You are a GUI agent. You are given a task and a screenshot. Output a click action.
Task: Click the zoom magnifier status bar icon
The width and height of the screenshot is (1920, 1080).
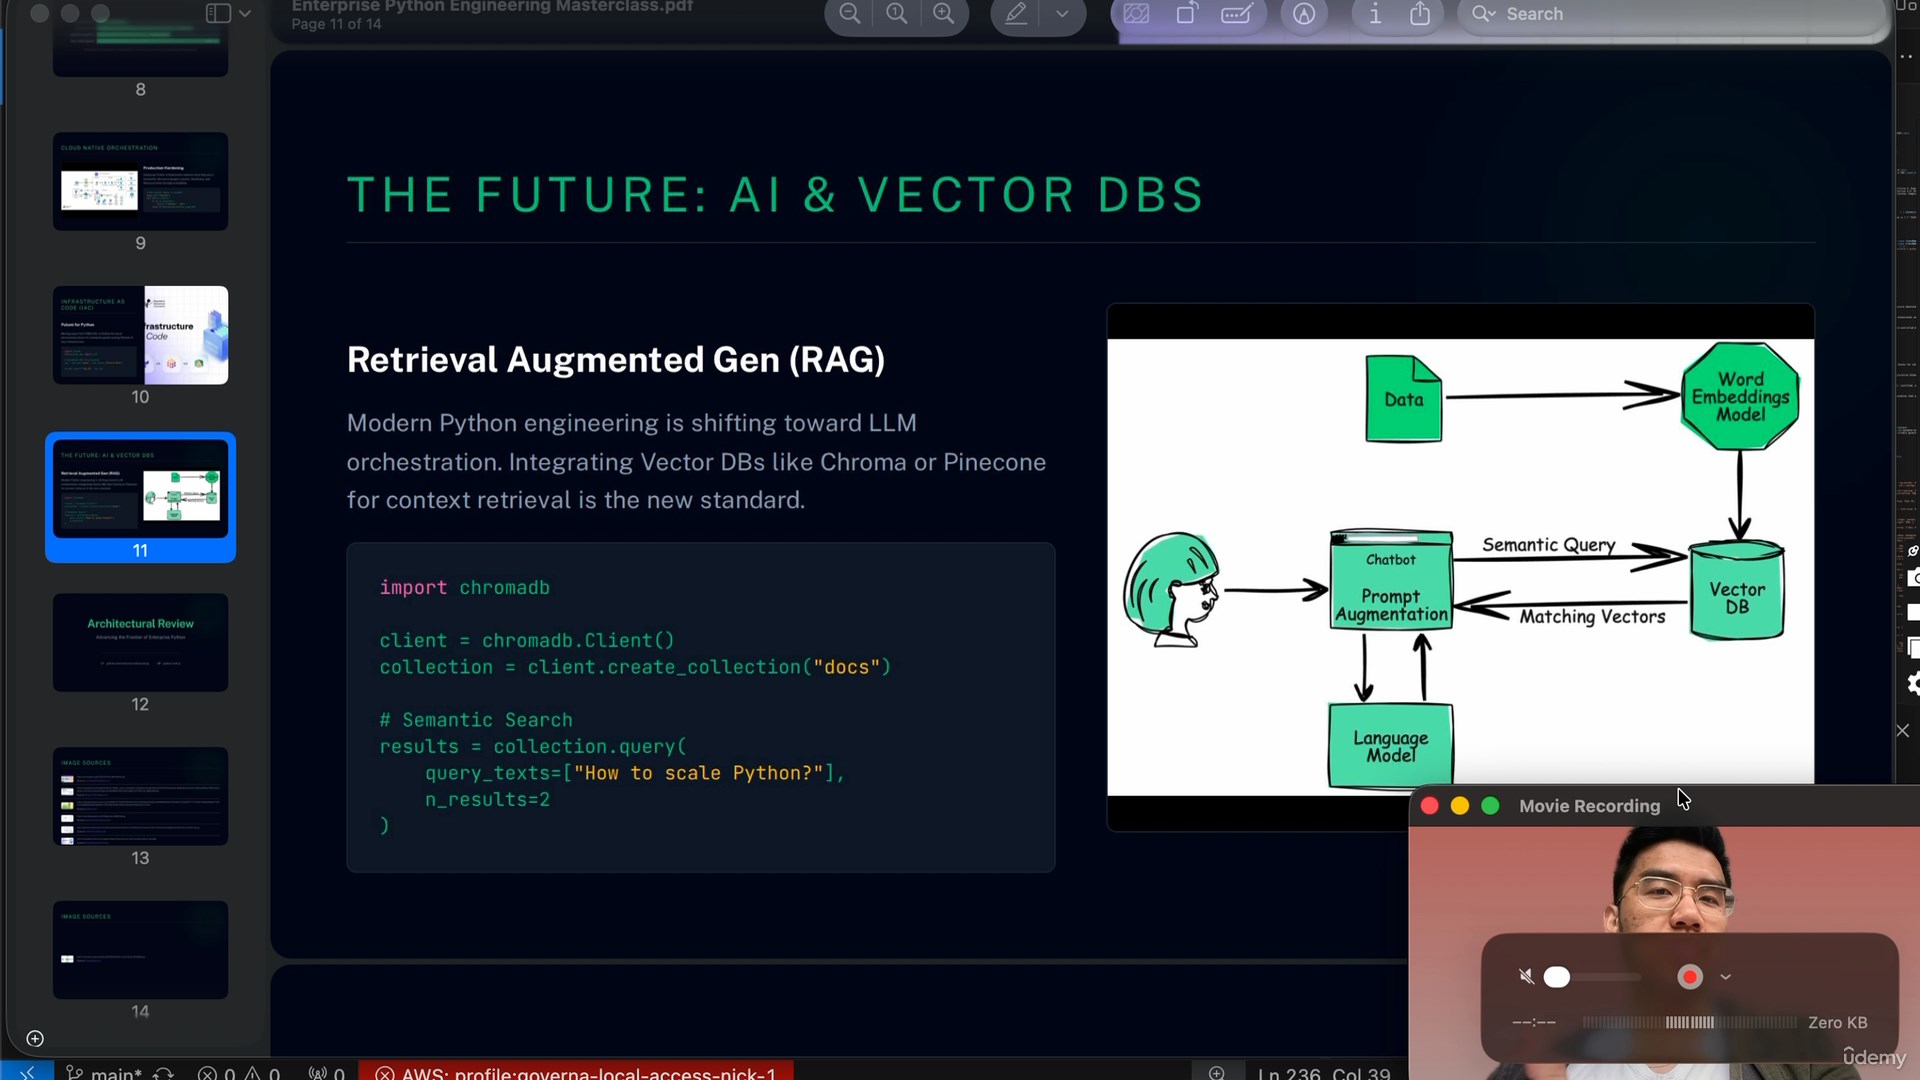pos(1217,1072)
